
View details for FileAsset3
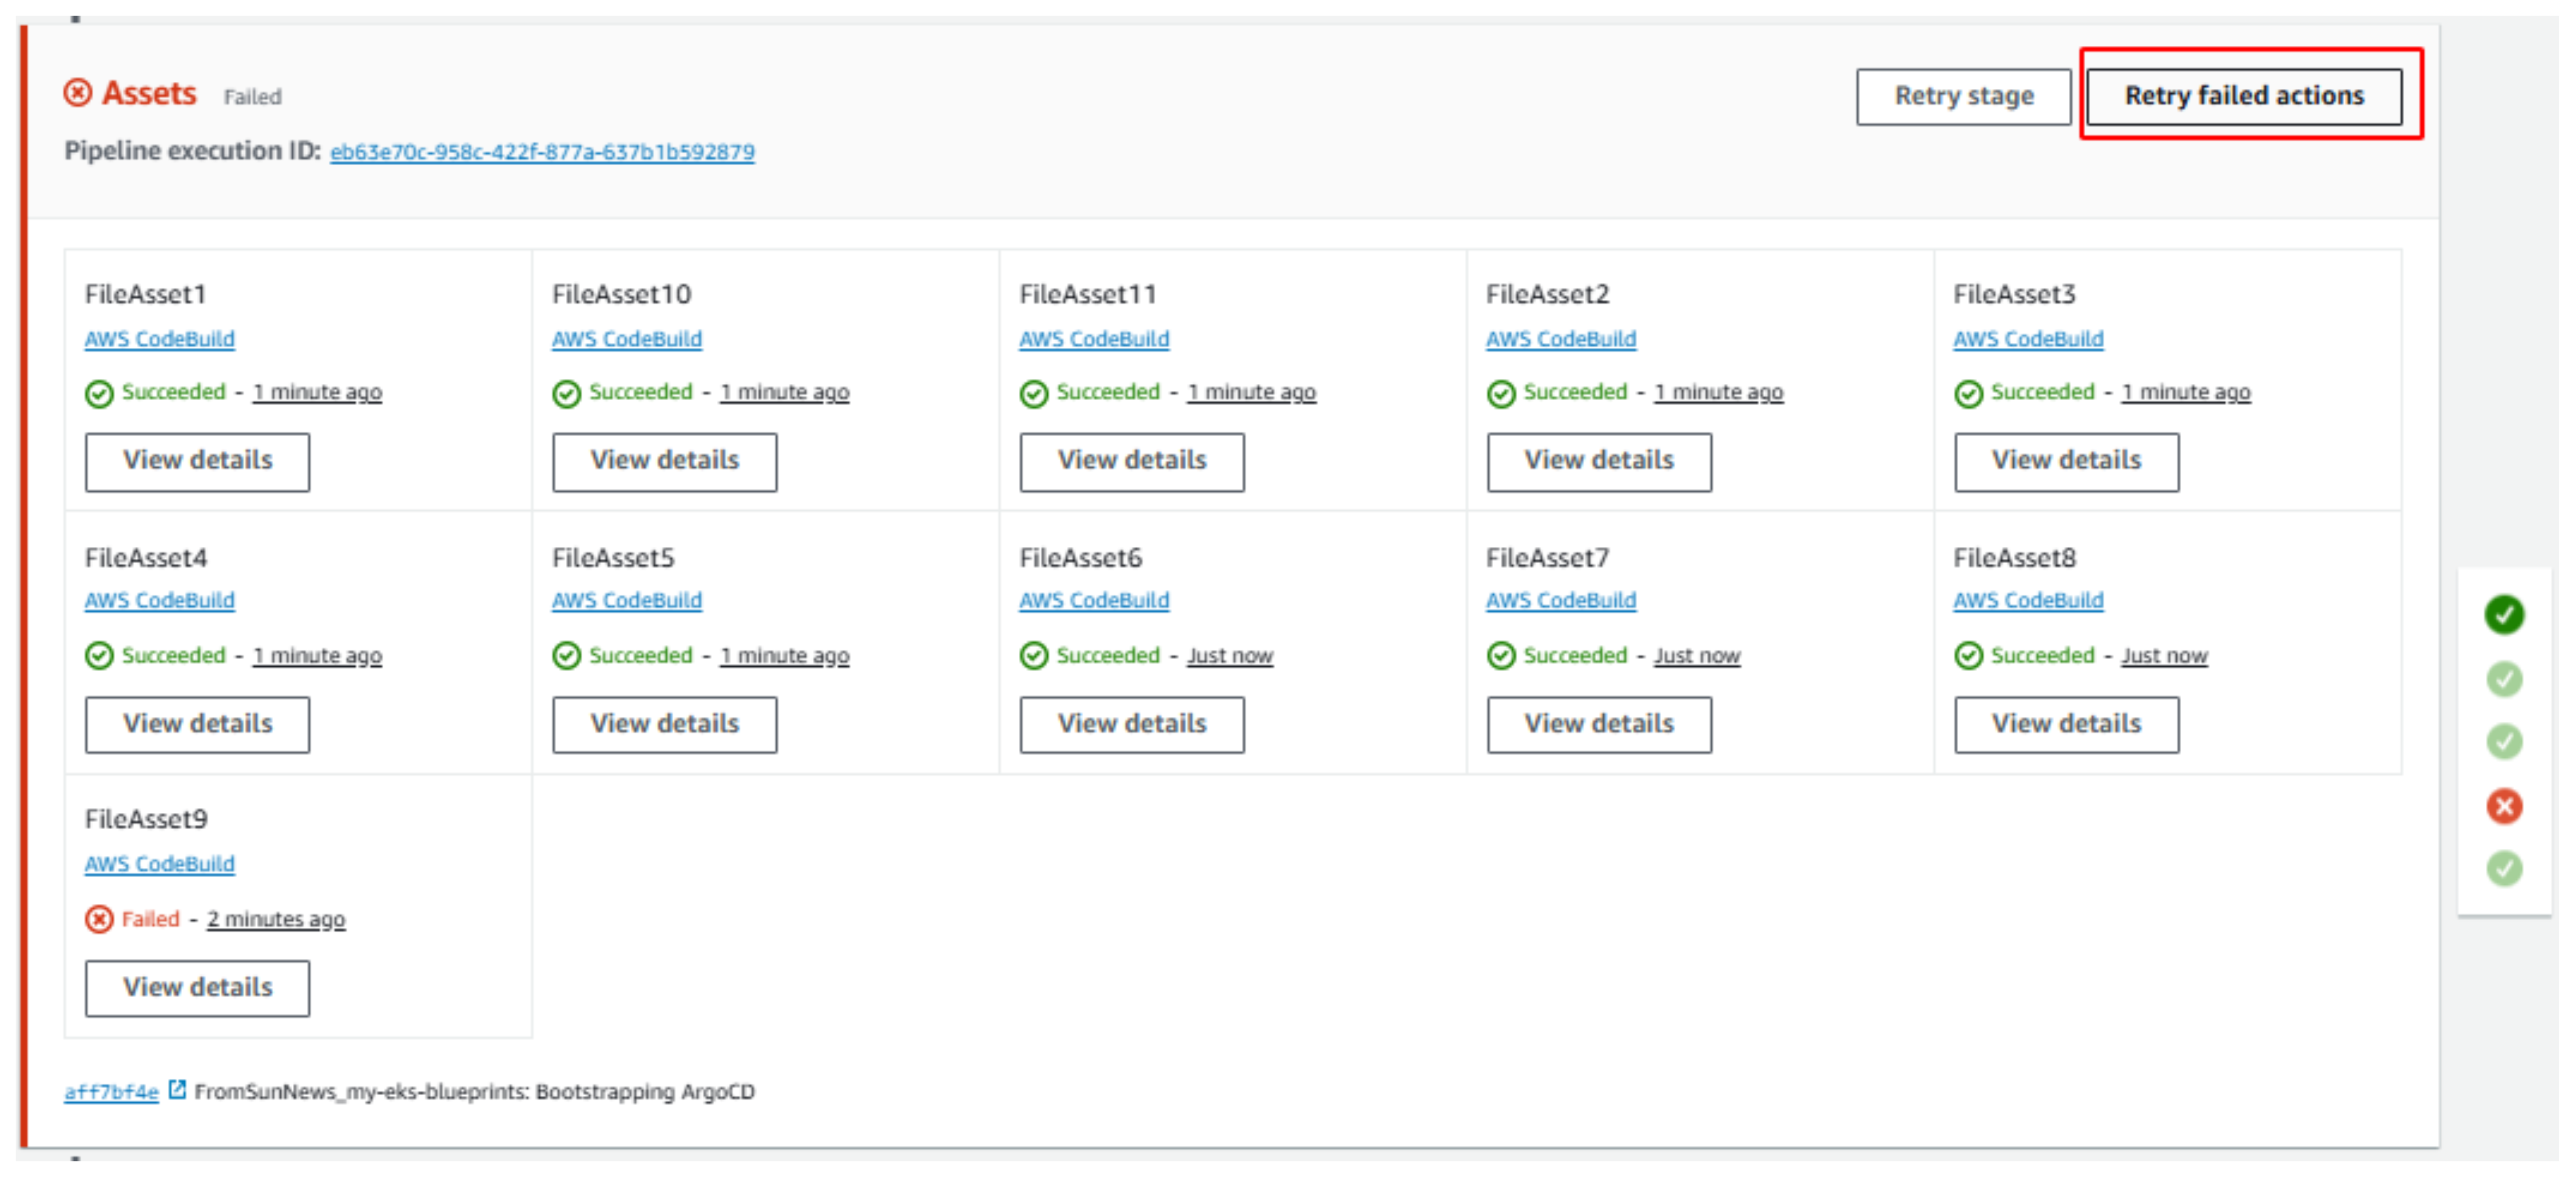tap(2066, 461)
